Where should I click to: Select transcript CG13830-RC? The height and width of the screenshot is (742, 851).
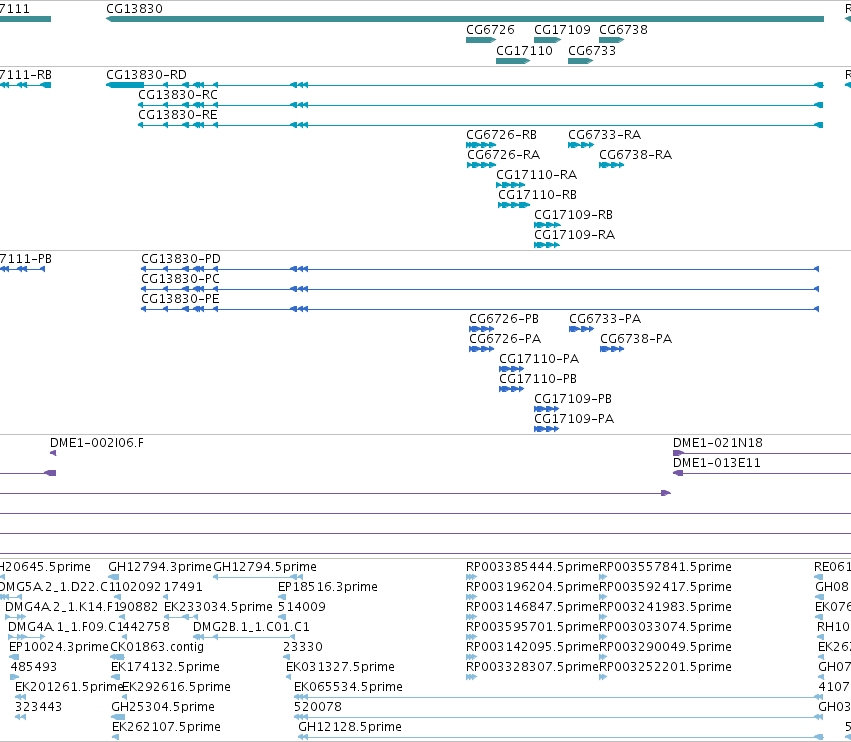click(480, 105)
